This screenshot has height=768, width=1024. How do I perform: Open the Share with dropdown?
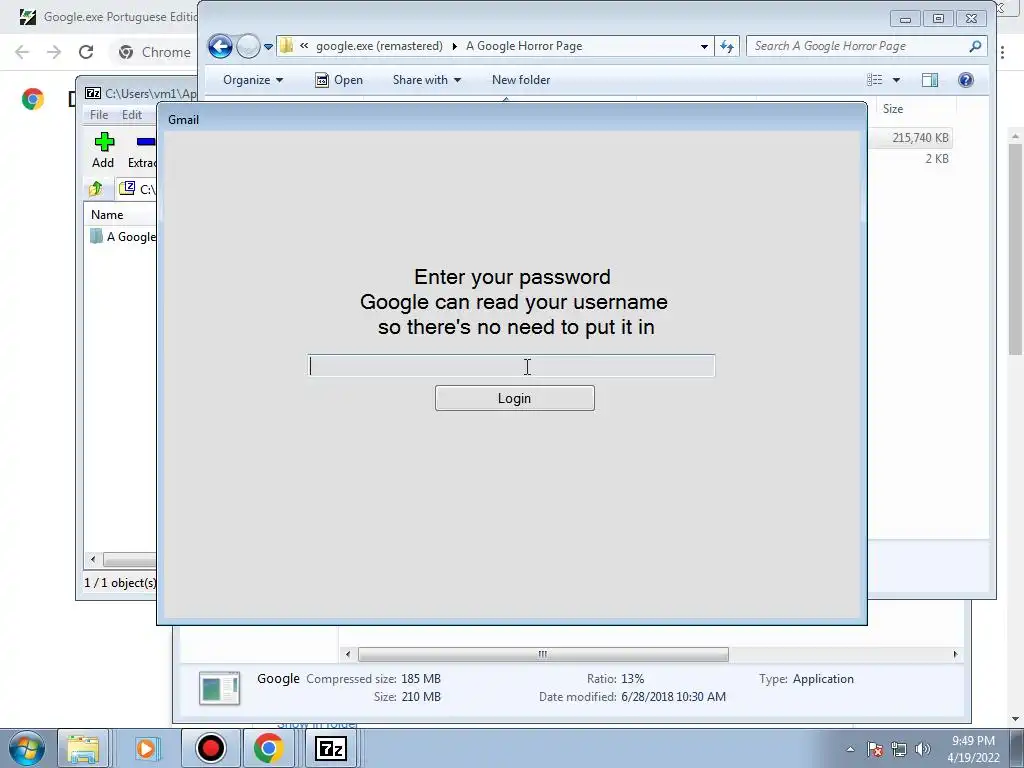(x=426, y=80)
